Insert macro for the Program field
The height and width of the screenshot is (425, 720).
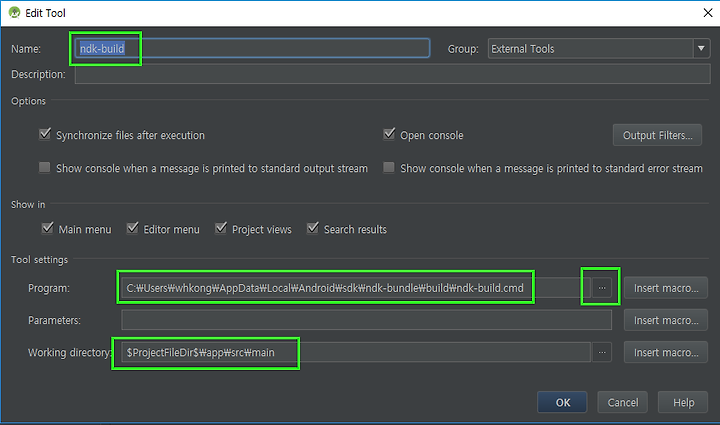(x=665, y=288)
